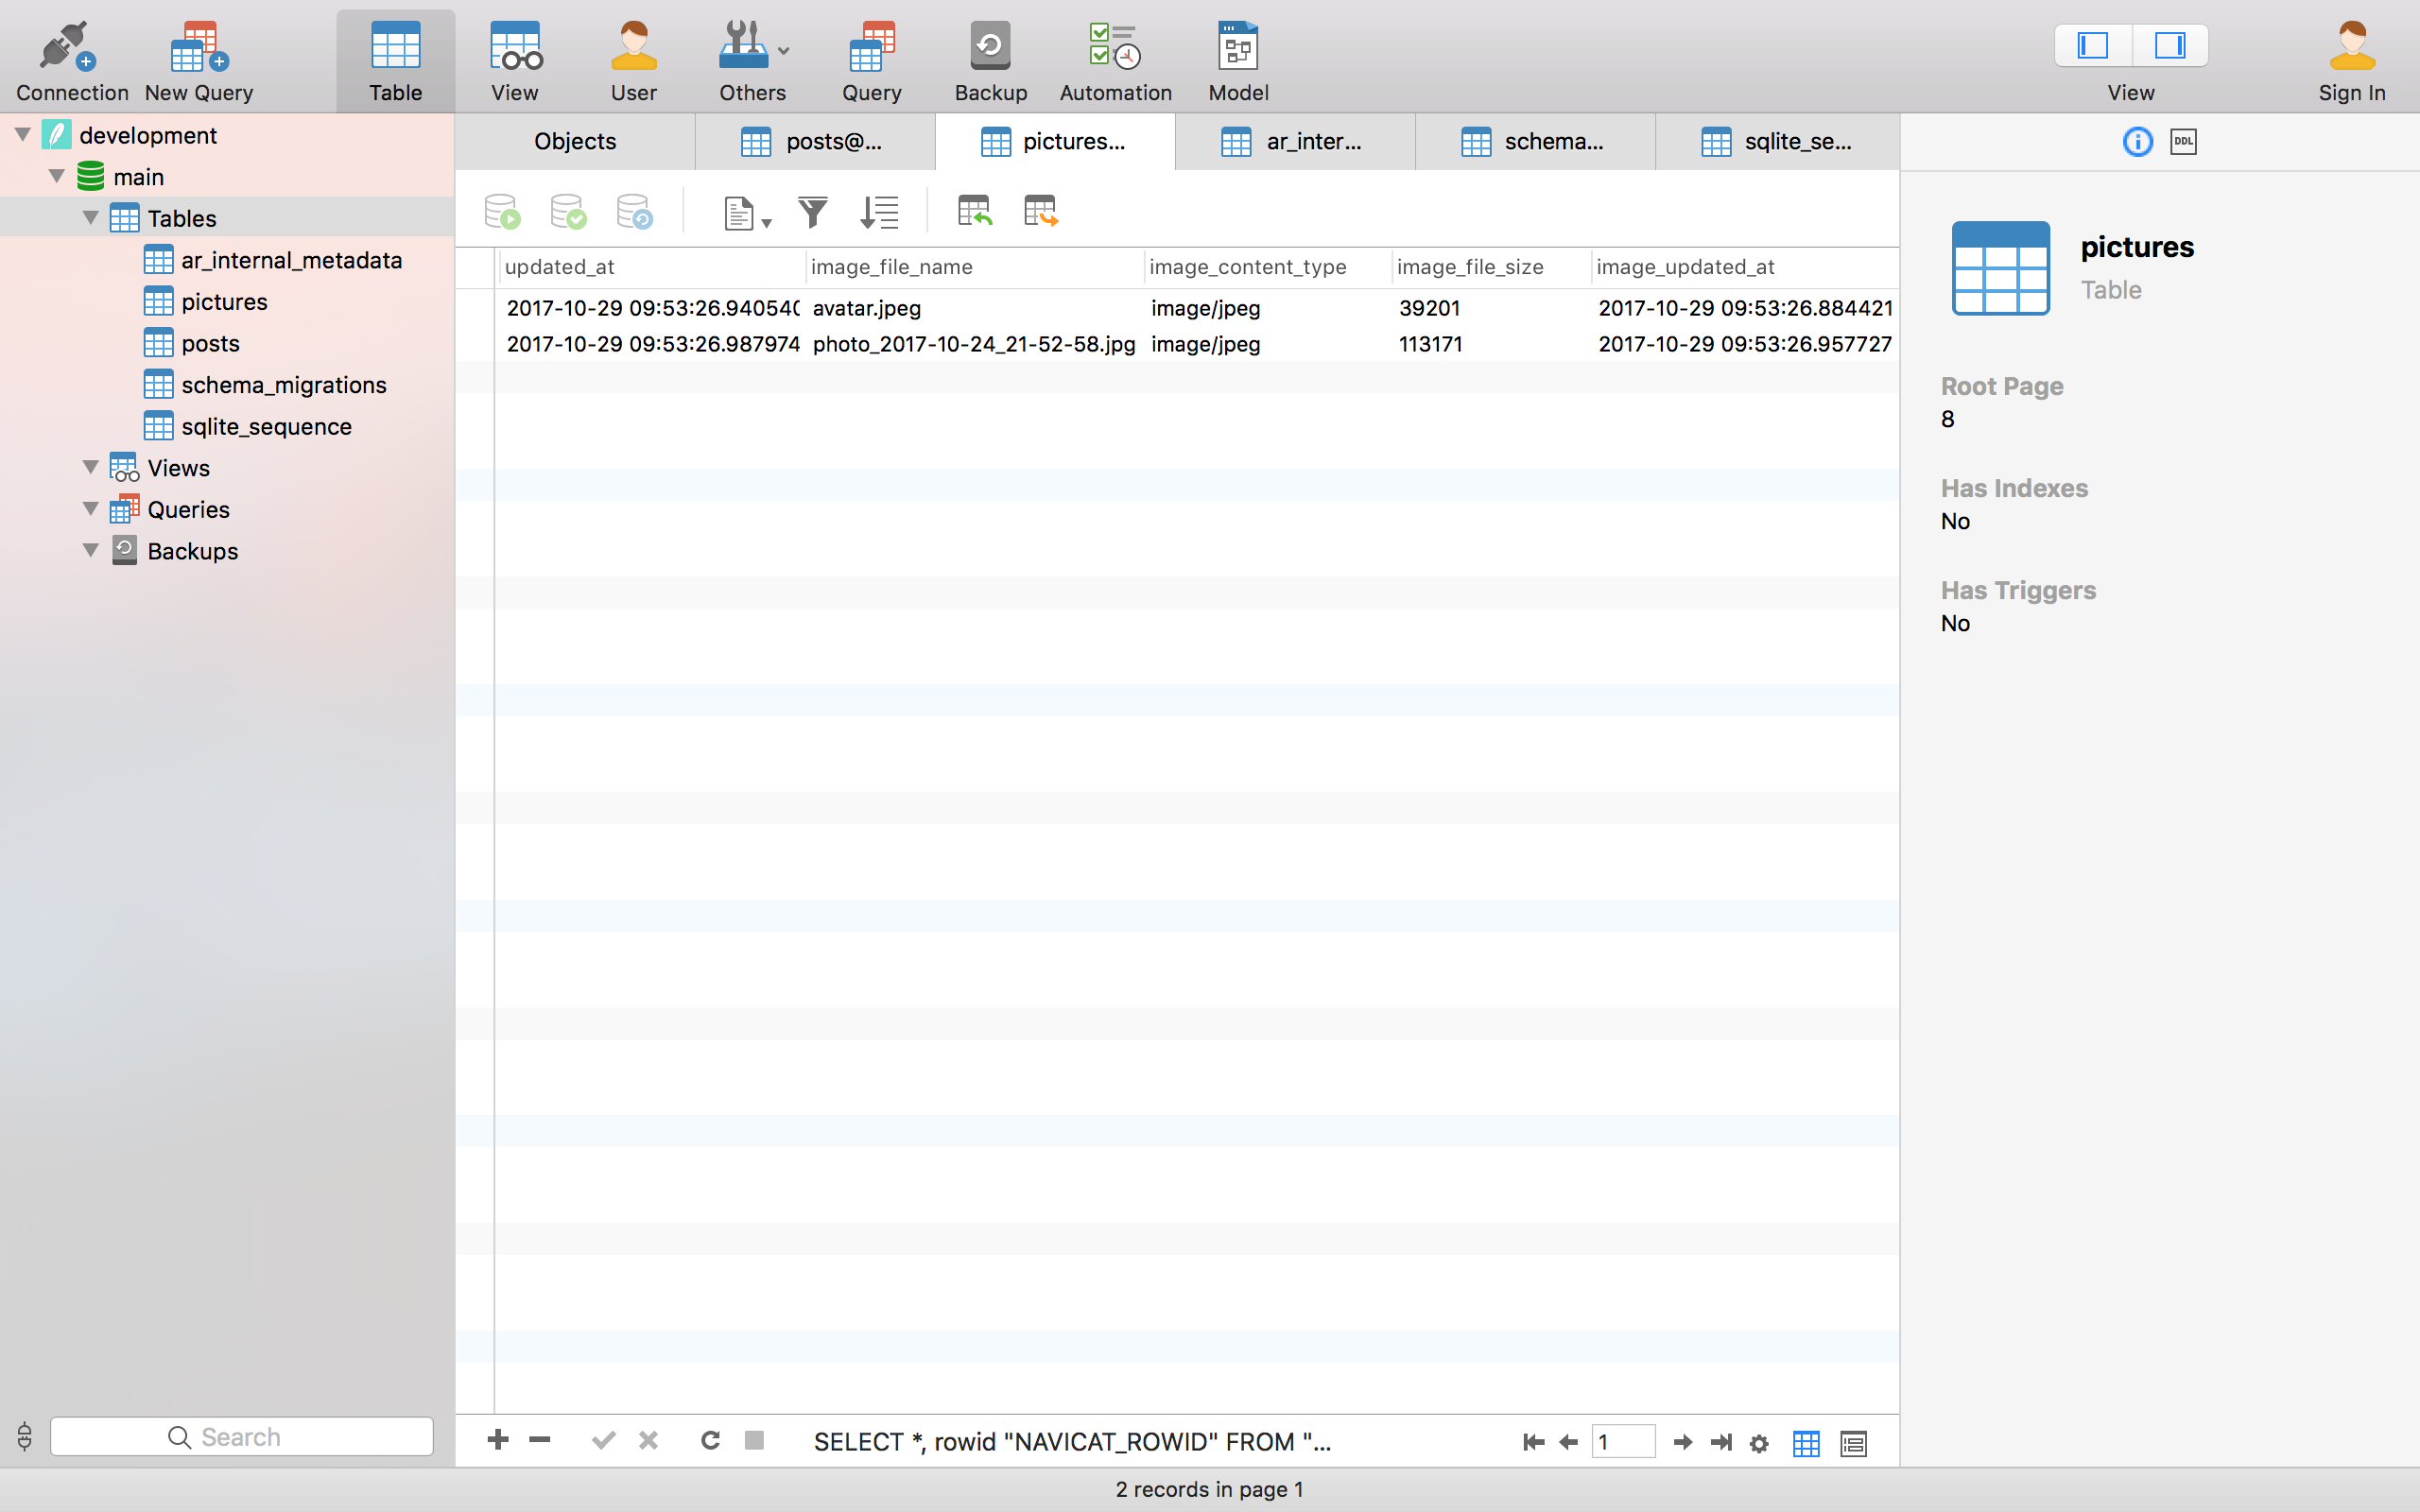2420x1512 pixels.
Task: Expand the Views tree node
Action: (x=91, y=467)
